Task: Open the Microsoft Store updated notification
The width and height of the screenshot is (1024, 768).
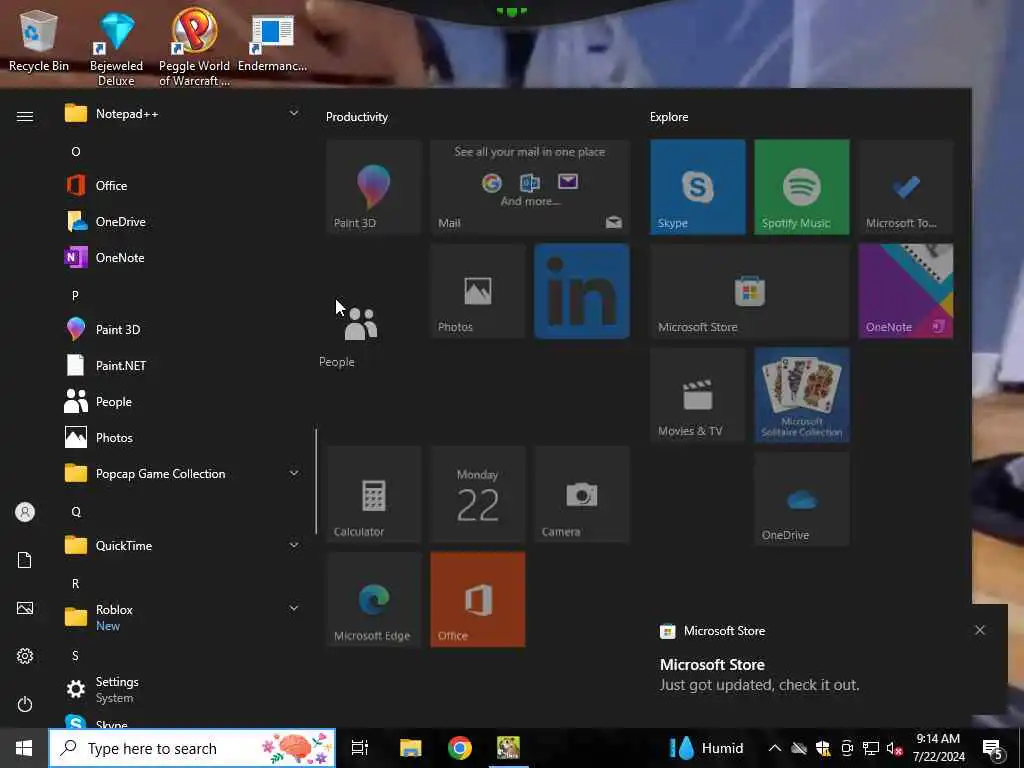Action: (826, 659)
